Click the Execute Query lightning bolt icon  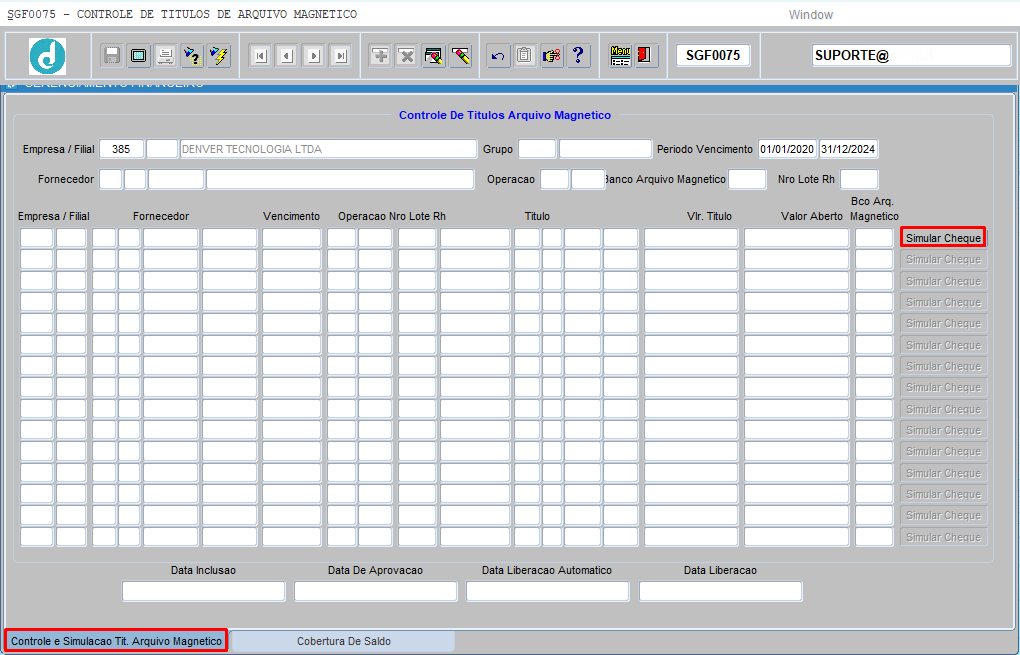click(219, 56)
